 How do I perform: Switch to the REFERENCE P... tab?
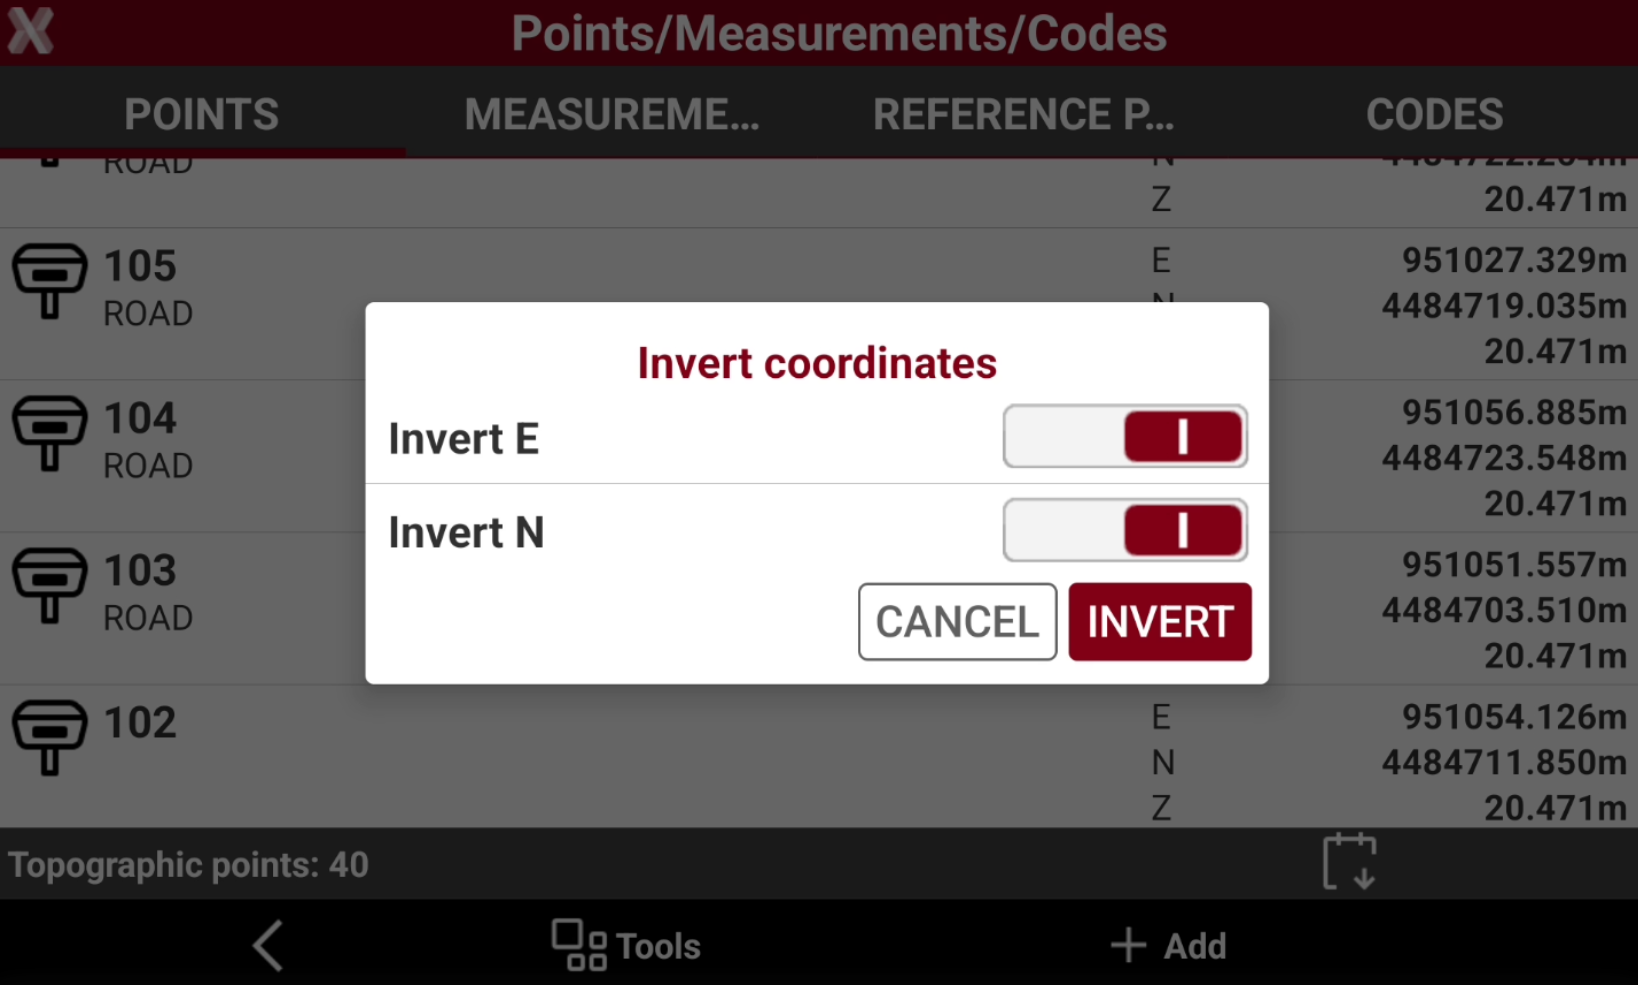point(1024,114)
